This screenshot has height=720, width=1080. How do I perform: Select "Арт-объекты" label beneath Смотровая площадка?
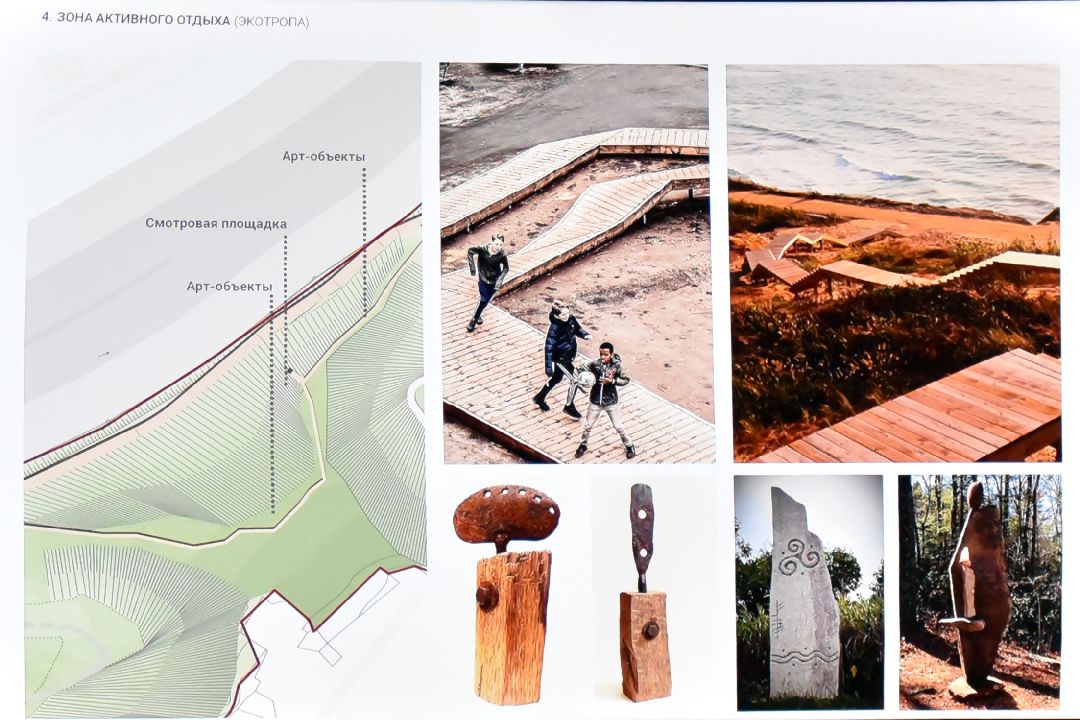[229, 286]
